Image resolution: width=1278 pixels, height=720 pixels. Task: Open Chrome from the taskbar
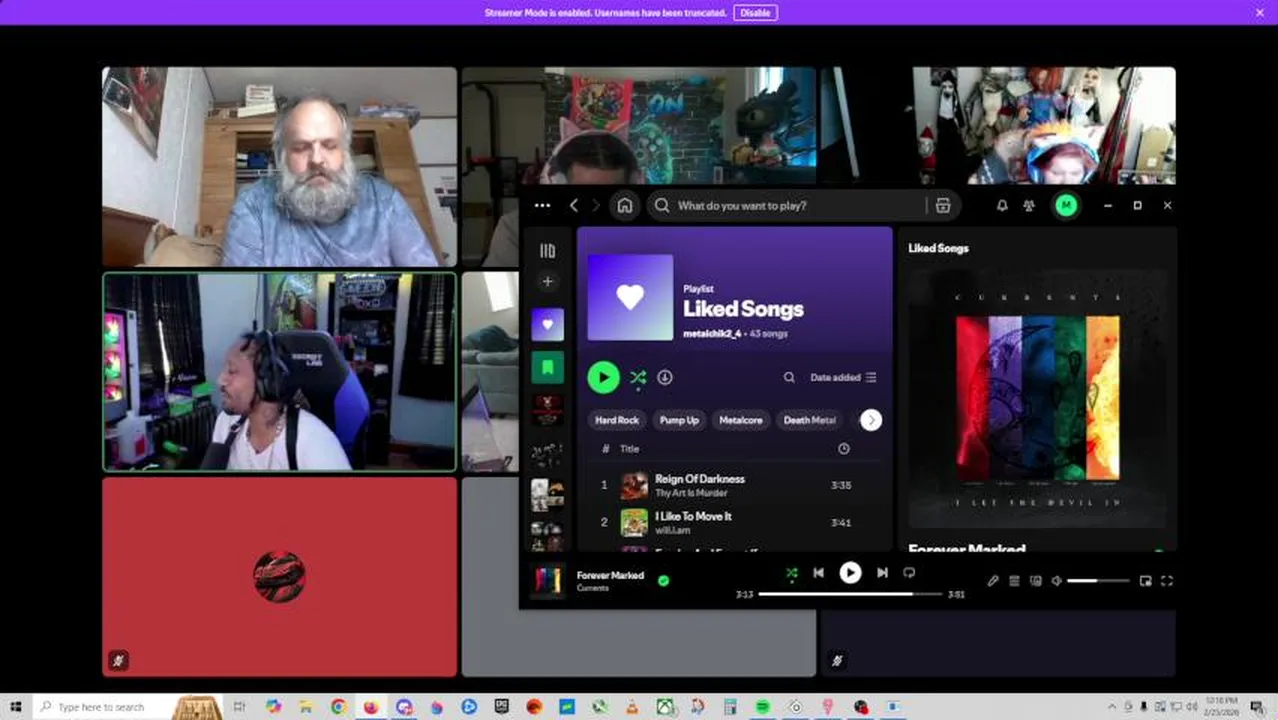tap(338, 707)
